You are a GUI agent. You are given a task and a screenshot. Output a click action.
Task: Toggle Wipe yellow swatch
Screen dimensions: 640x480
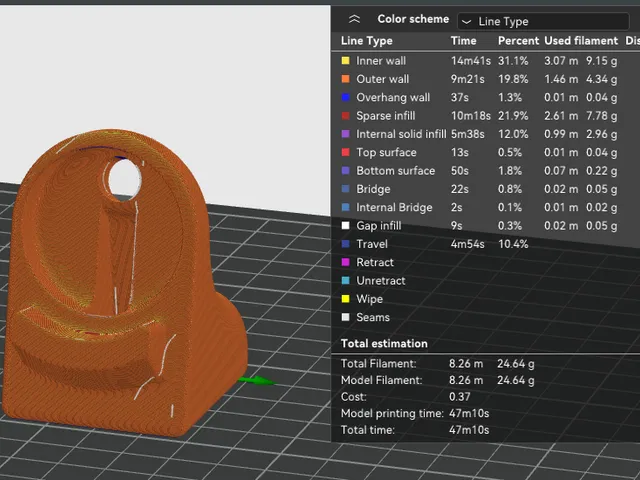pos(345,299)
